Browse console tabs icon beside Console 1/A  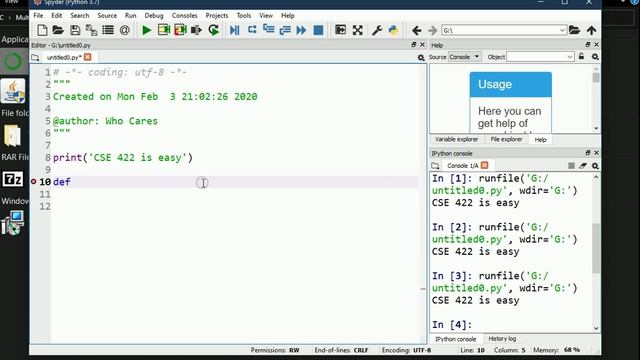pos(435,166)
